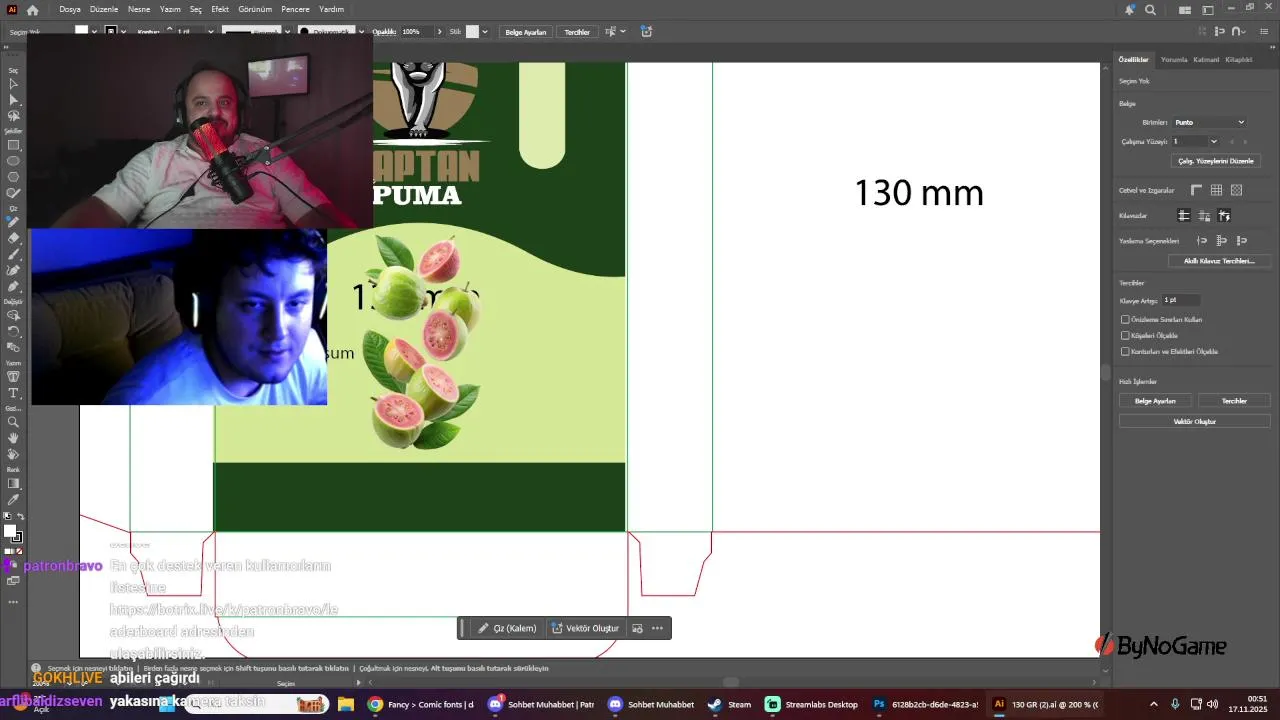Viewport: 1280px width, 720px height.
Task: Click the fill color swatch in control bar
Action: point(82,32)
